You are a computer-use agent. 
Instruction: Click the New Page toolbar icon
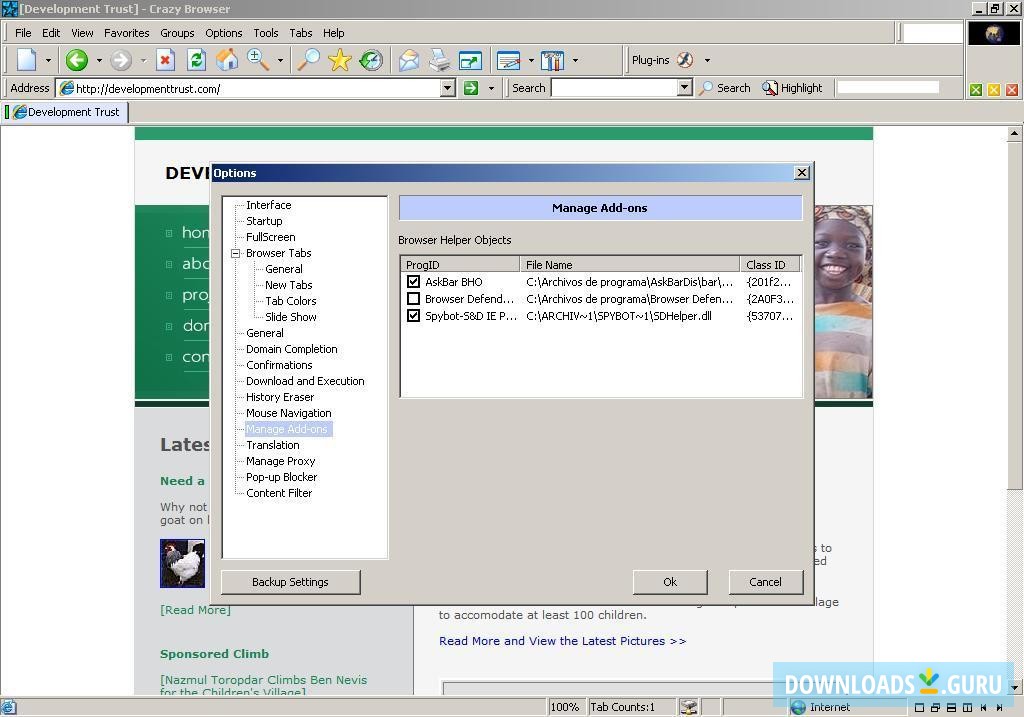[27, 60]
